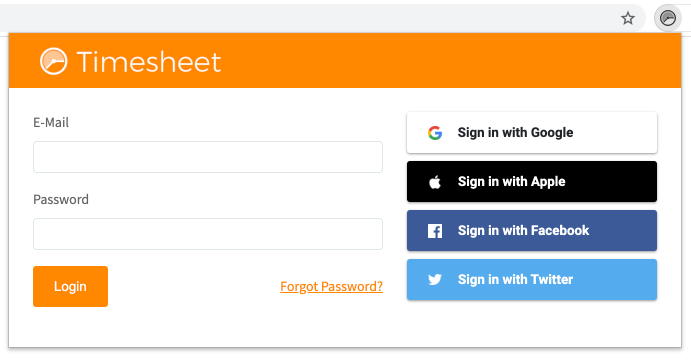This screenshot has height=362, width=691.
Task: Open the Forgot Password? link
Action: 331,287
